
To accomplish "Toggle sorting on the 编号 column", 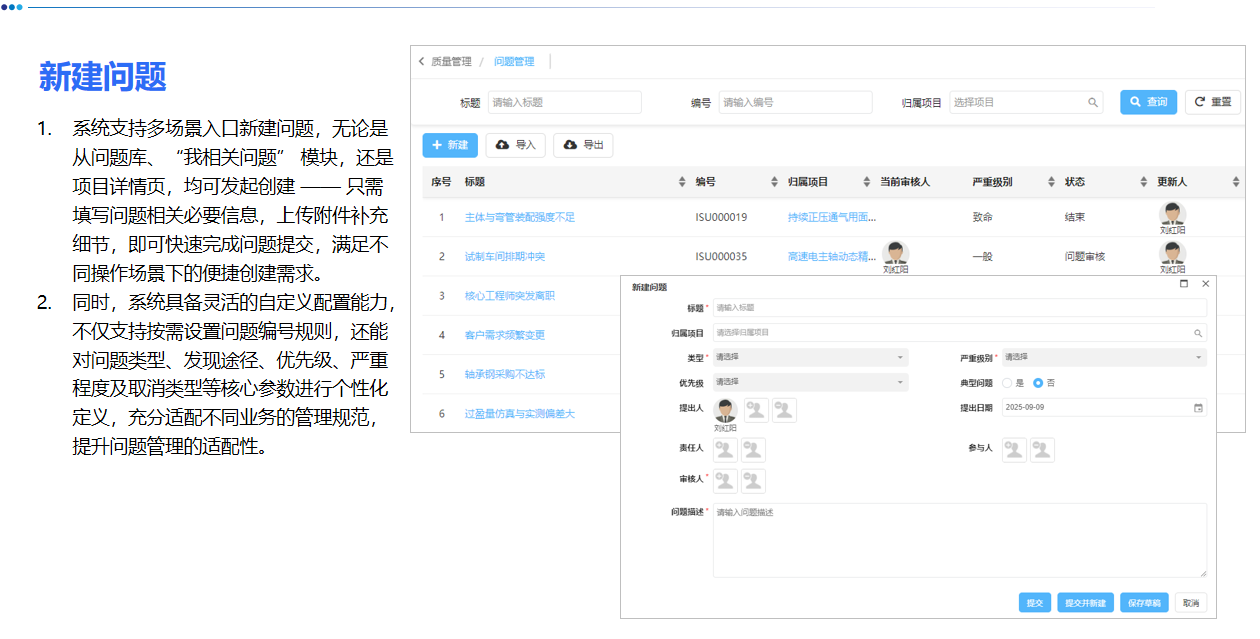I will coord(772,181).
